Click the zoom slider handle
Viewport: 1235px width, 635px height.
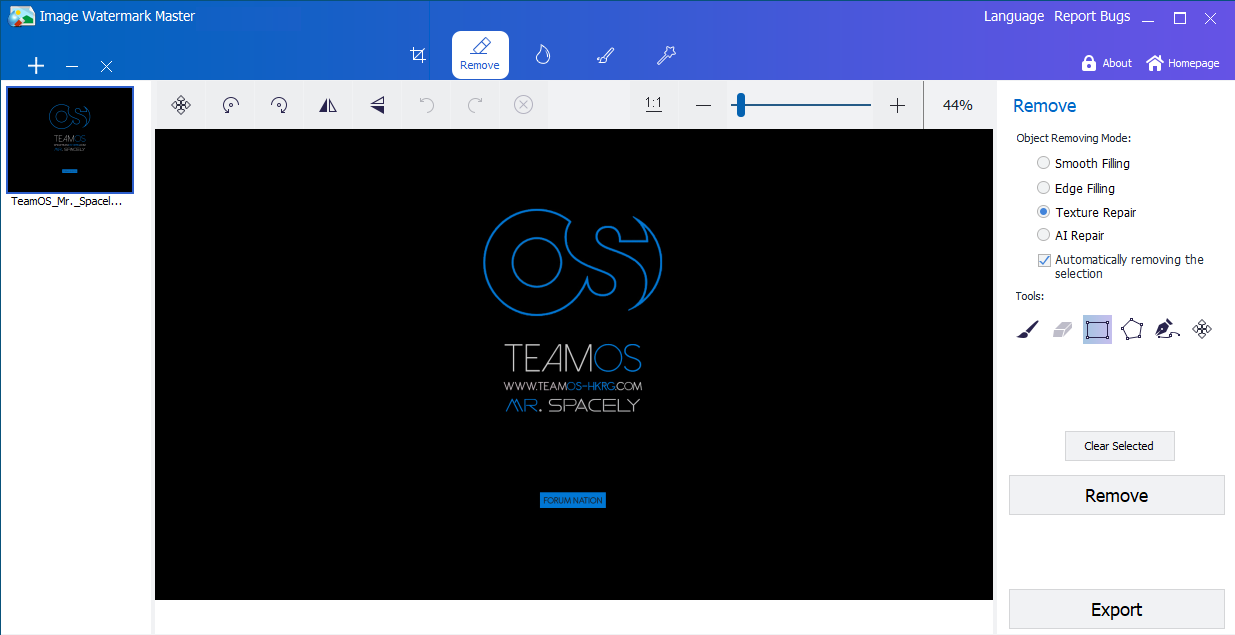(x=740, y=105)
